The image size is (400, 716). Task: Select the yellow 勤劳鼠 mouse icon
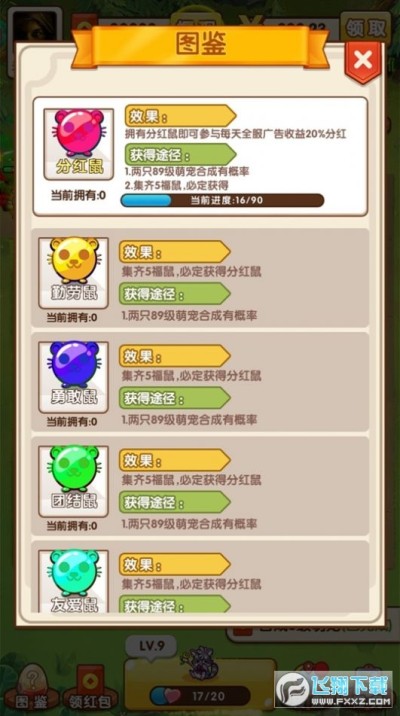(x=74, y=273)
